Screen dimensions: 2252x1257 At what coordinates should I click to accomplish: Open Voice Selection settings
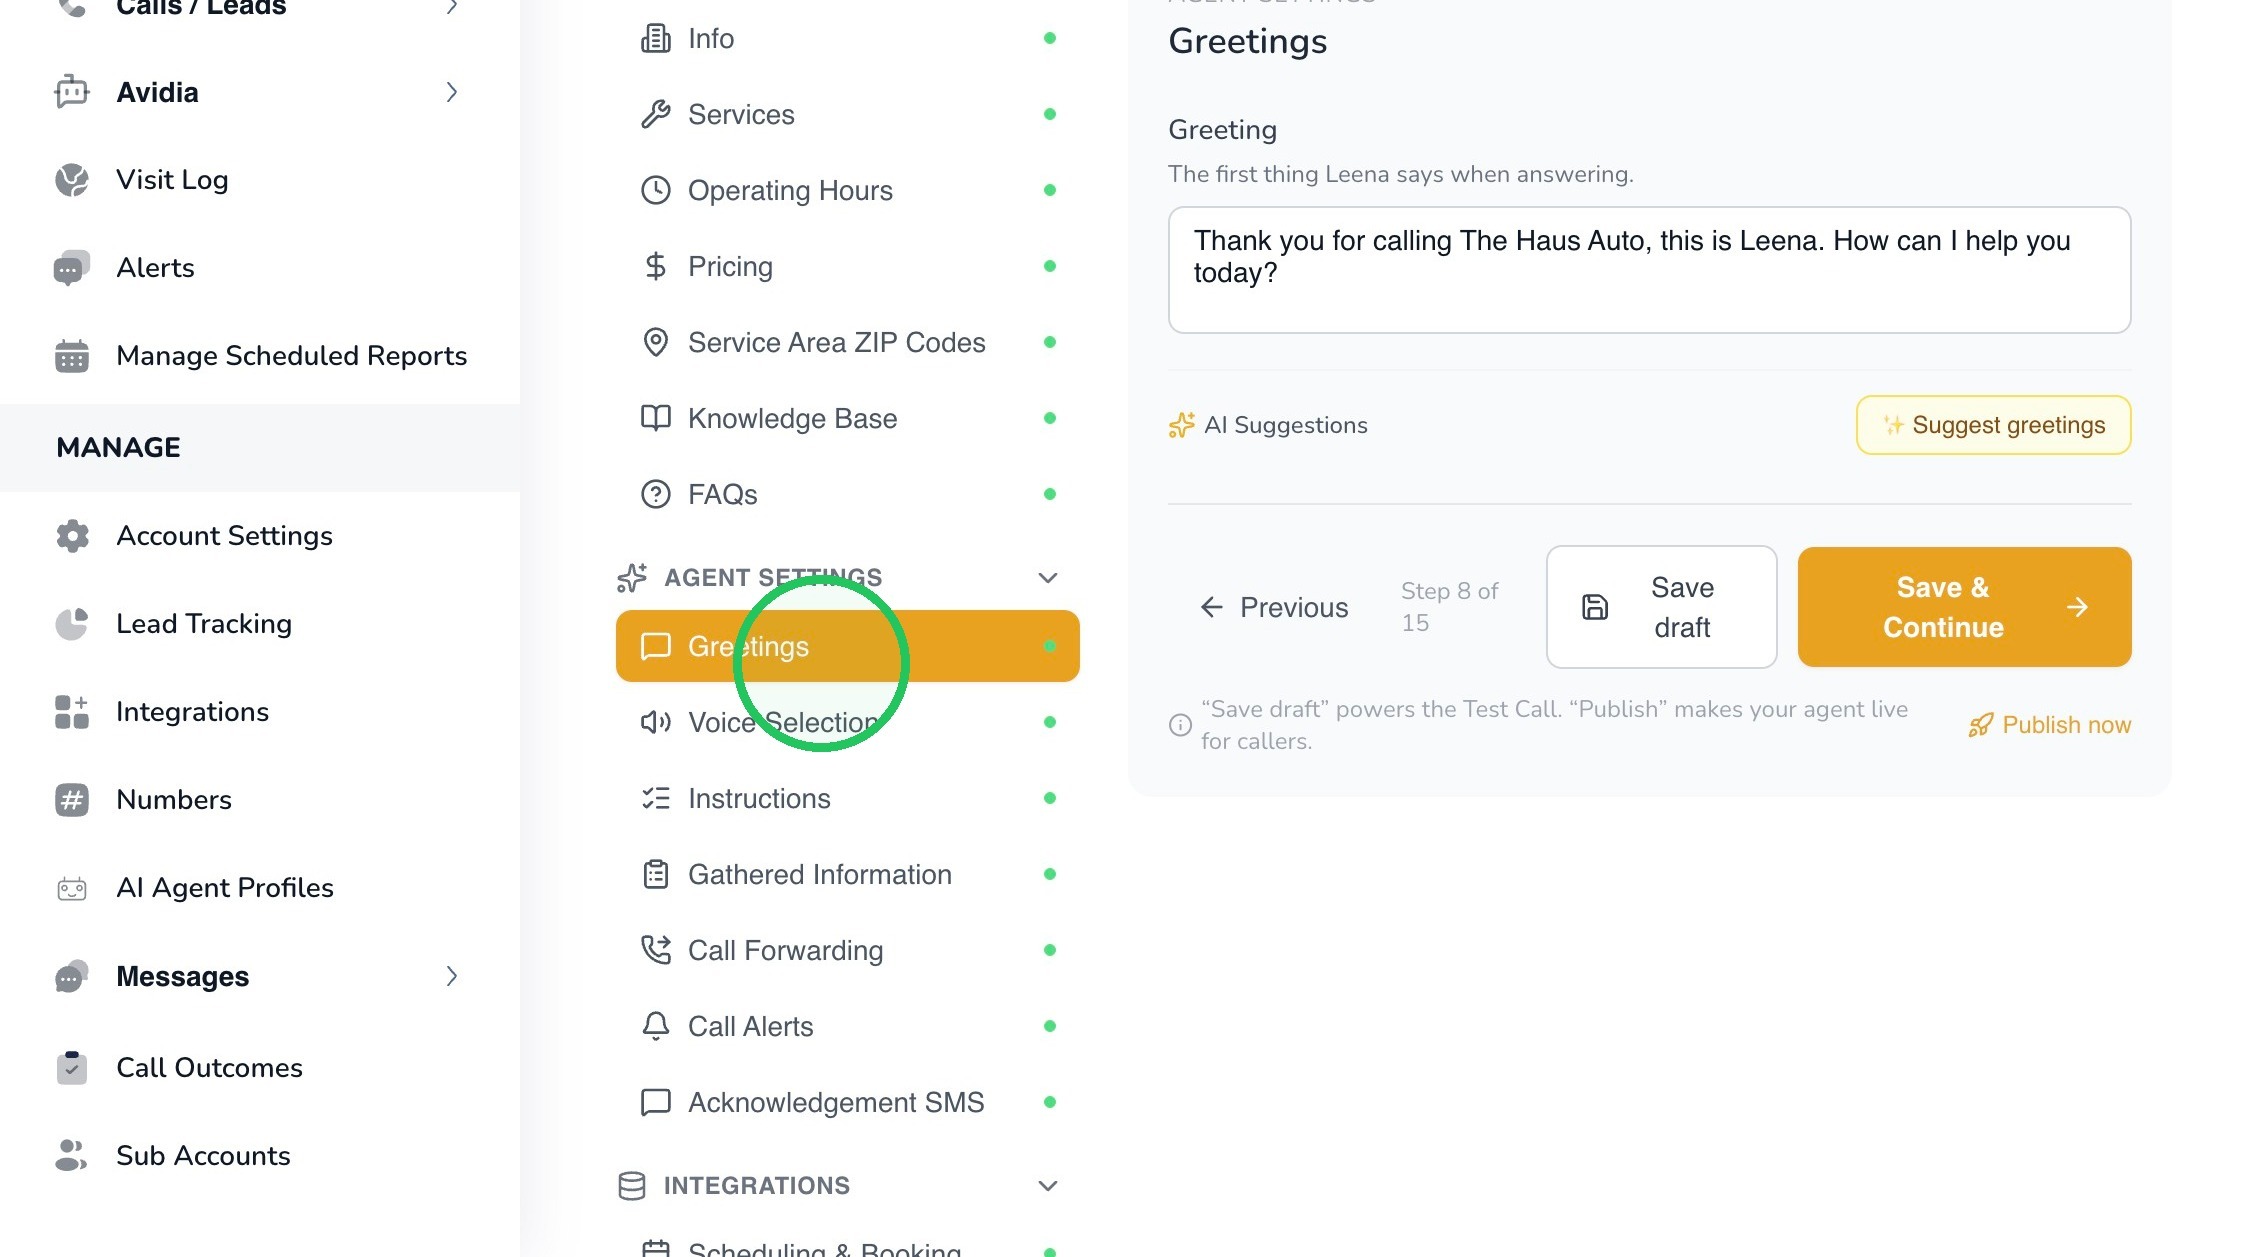coord(848,722)
